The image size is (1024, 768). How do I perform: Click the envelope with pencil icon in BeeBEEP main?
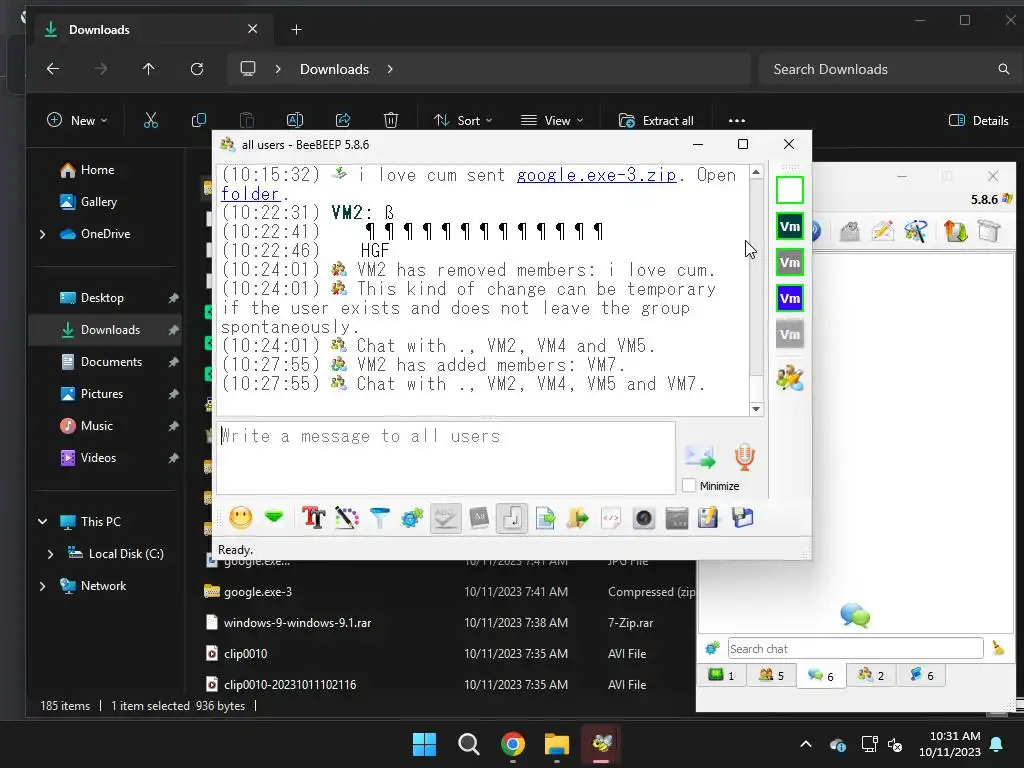point(882,231)
